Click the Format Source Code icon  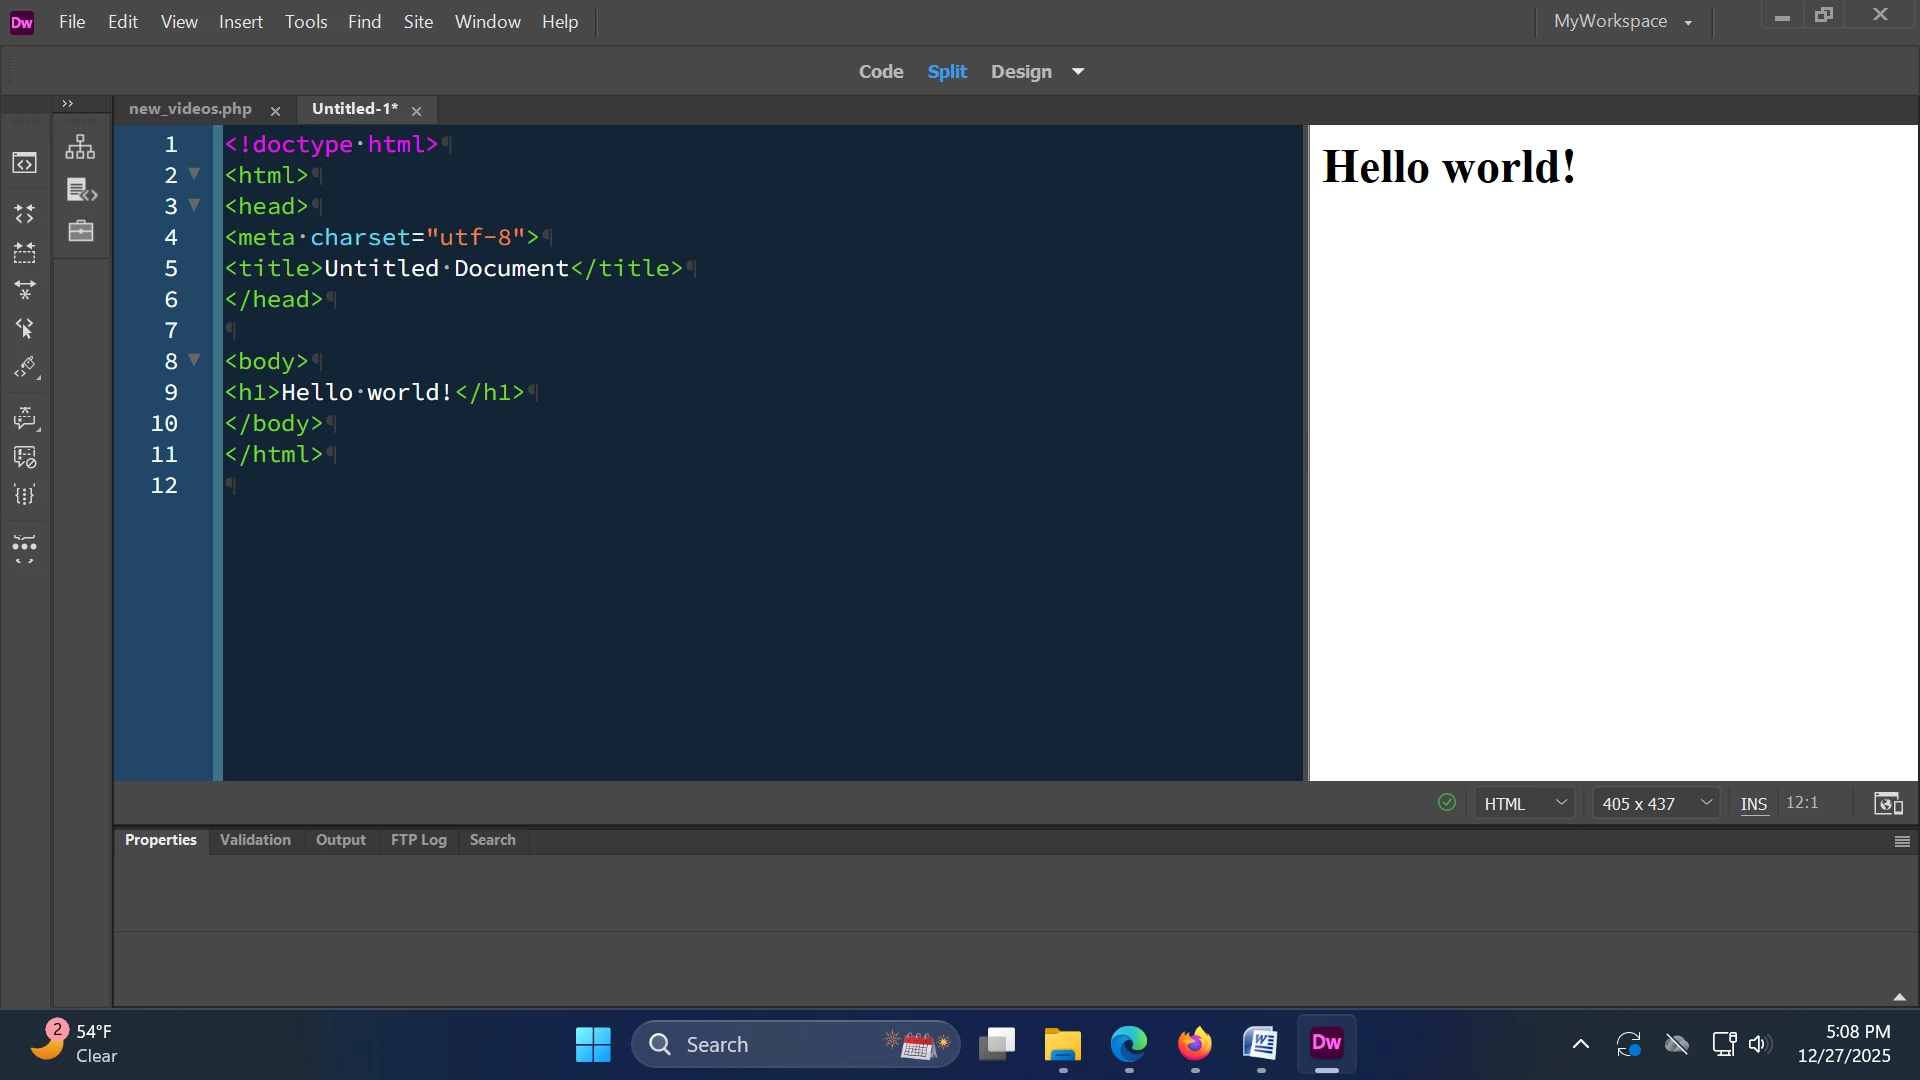click(25, 495)
